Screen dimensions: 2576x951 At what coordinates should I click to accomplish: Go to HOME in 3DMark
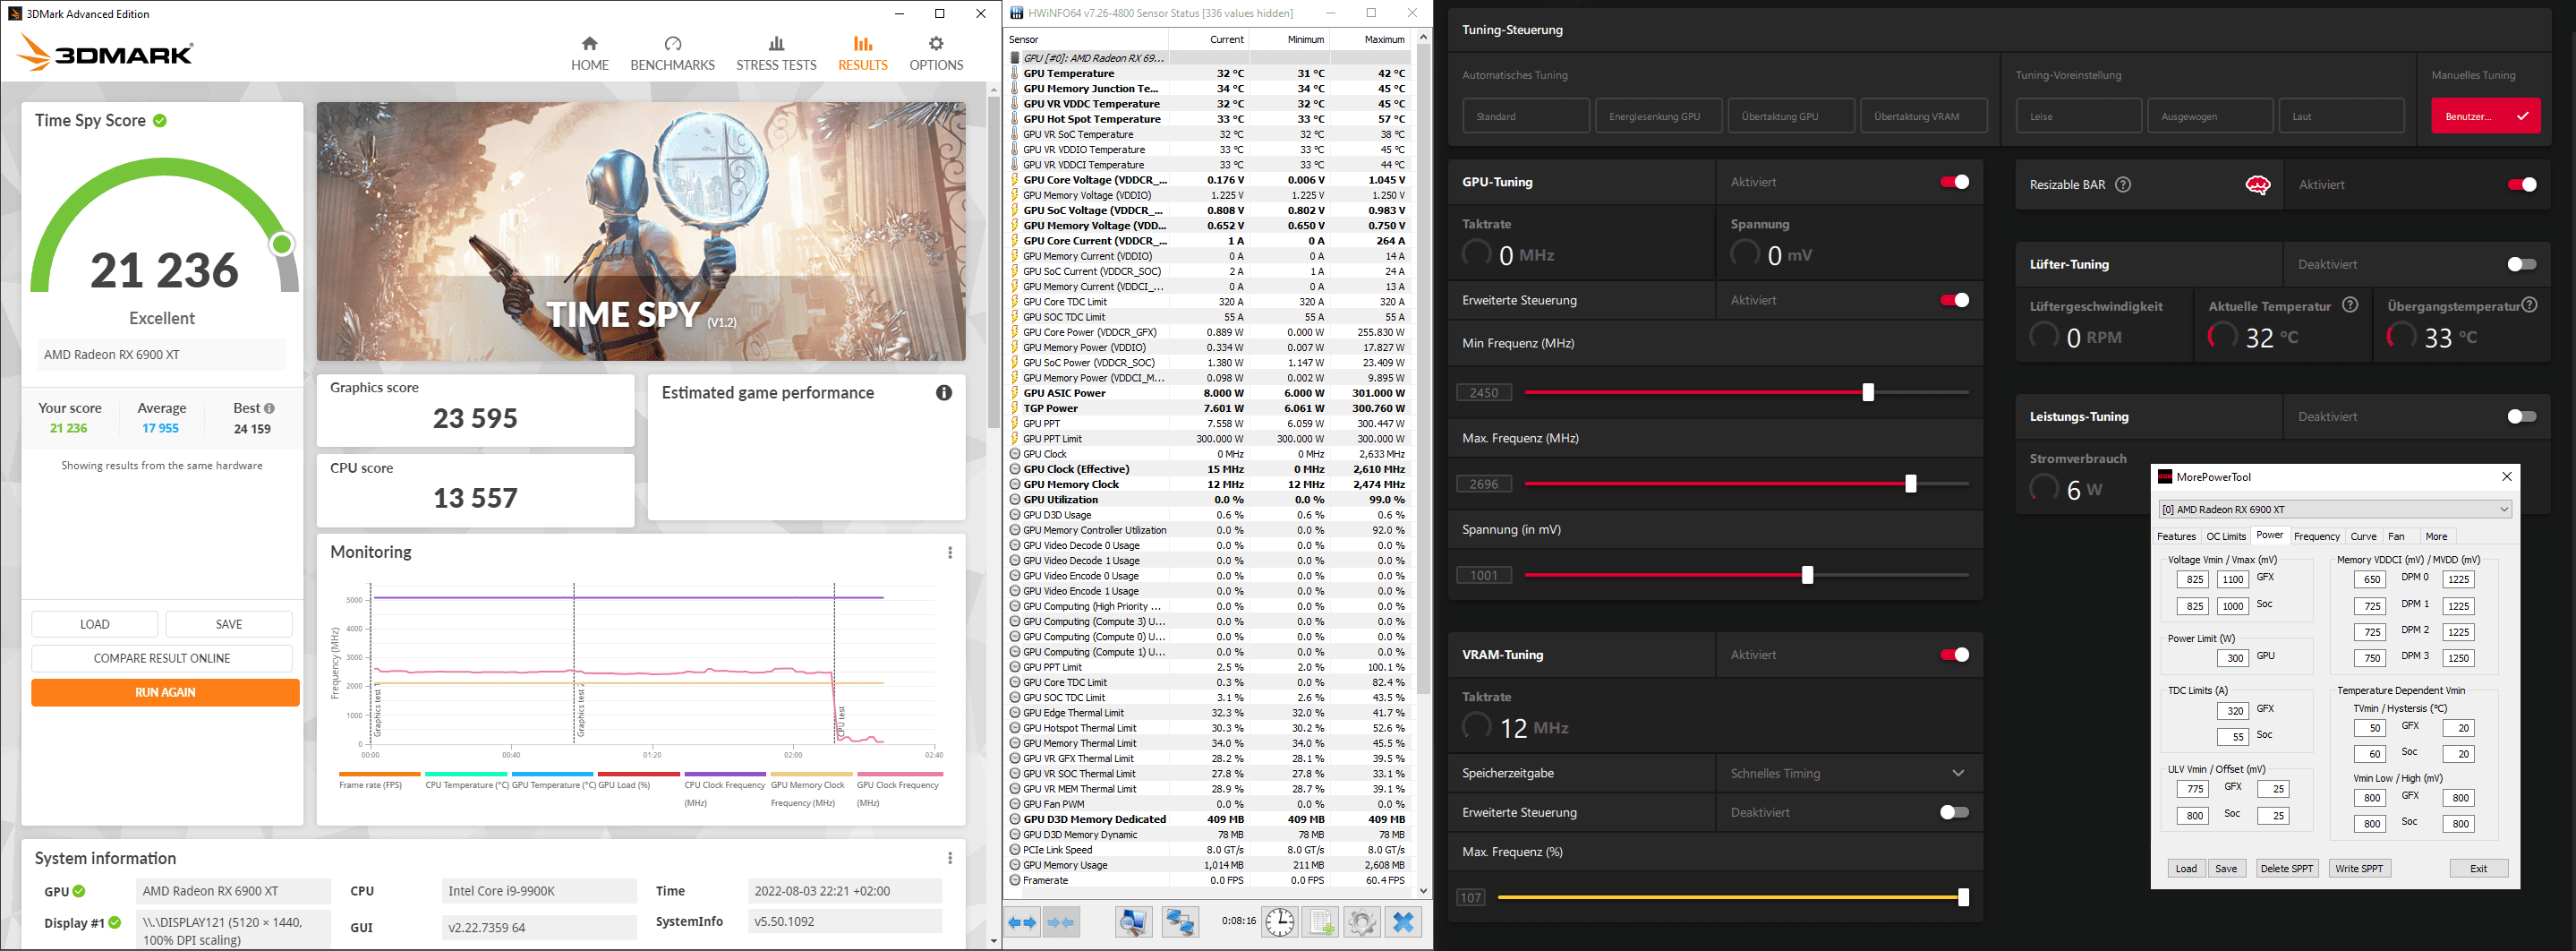(590, 54)
